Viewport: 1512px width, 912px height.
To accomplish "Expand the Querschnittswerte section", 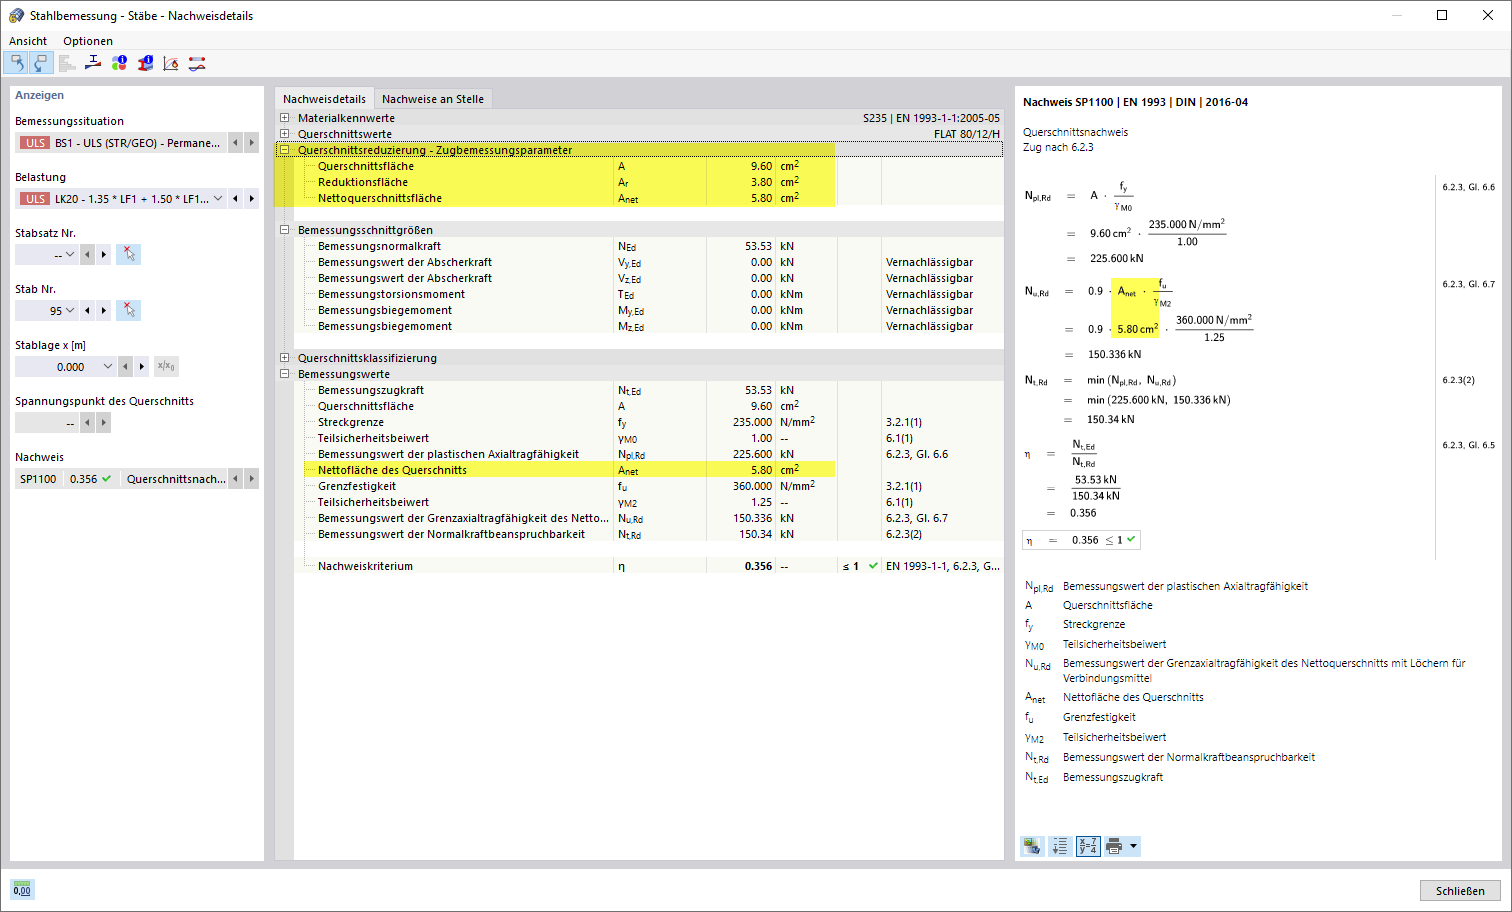I will point(285,134).
